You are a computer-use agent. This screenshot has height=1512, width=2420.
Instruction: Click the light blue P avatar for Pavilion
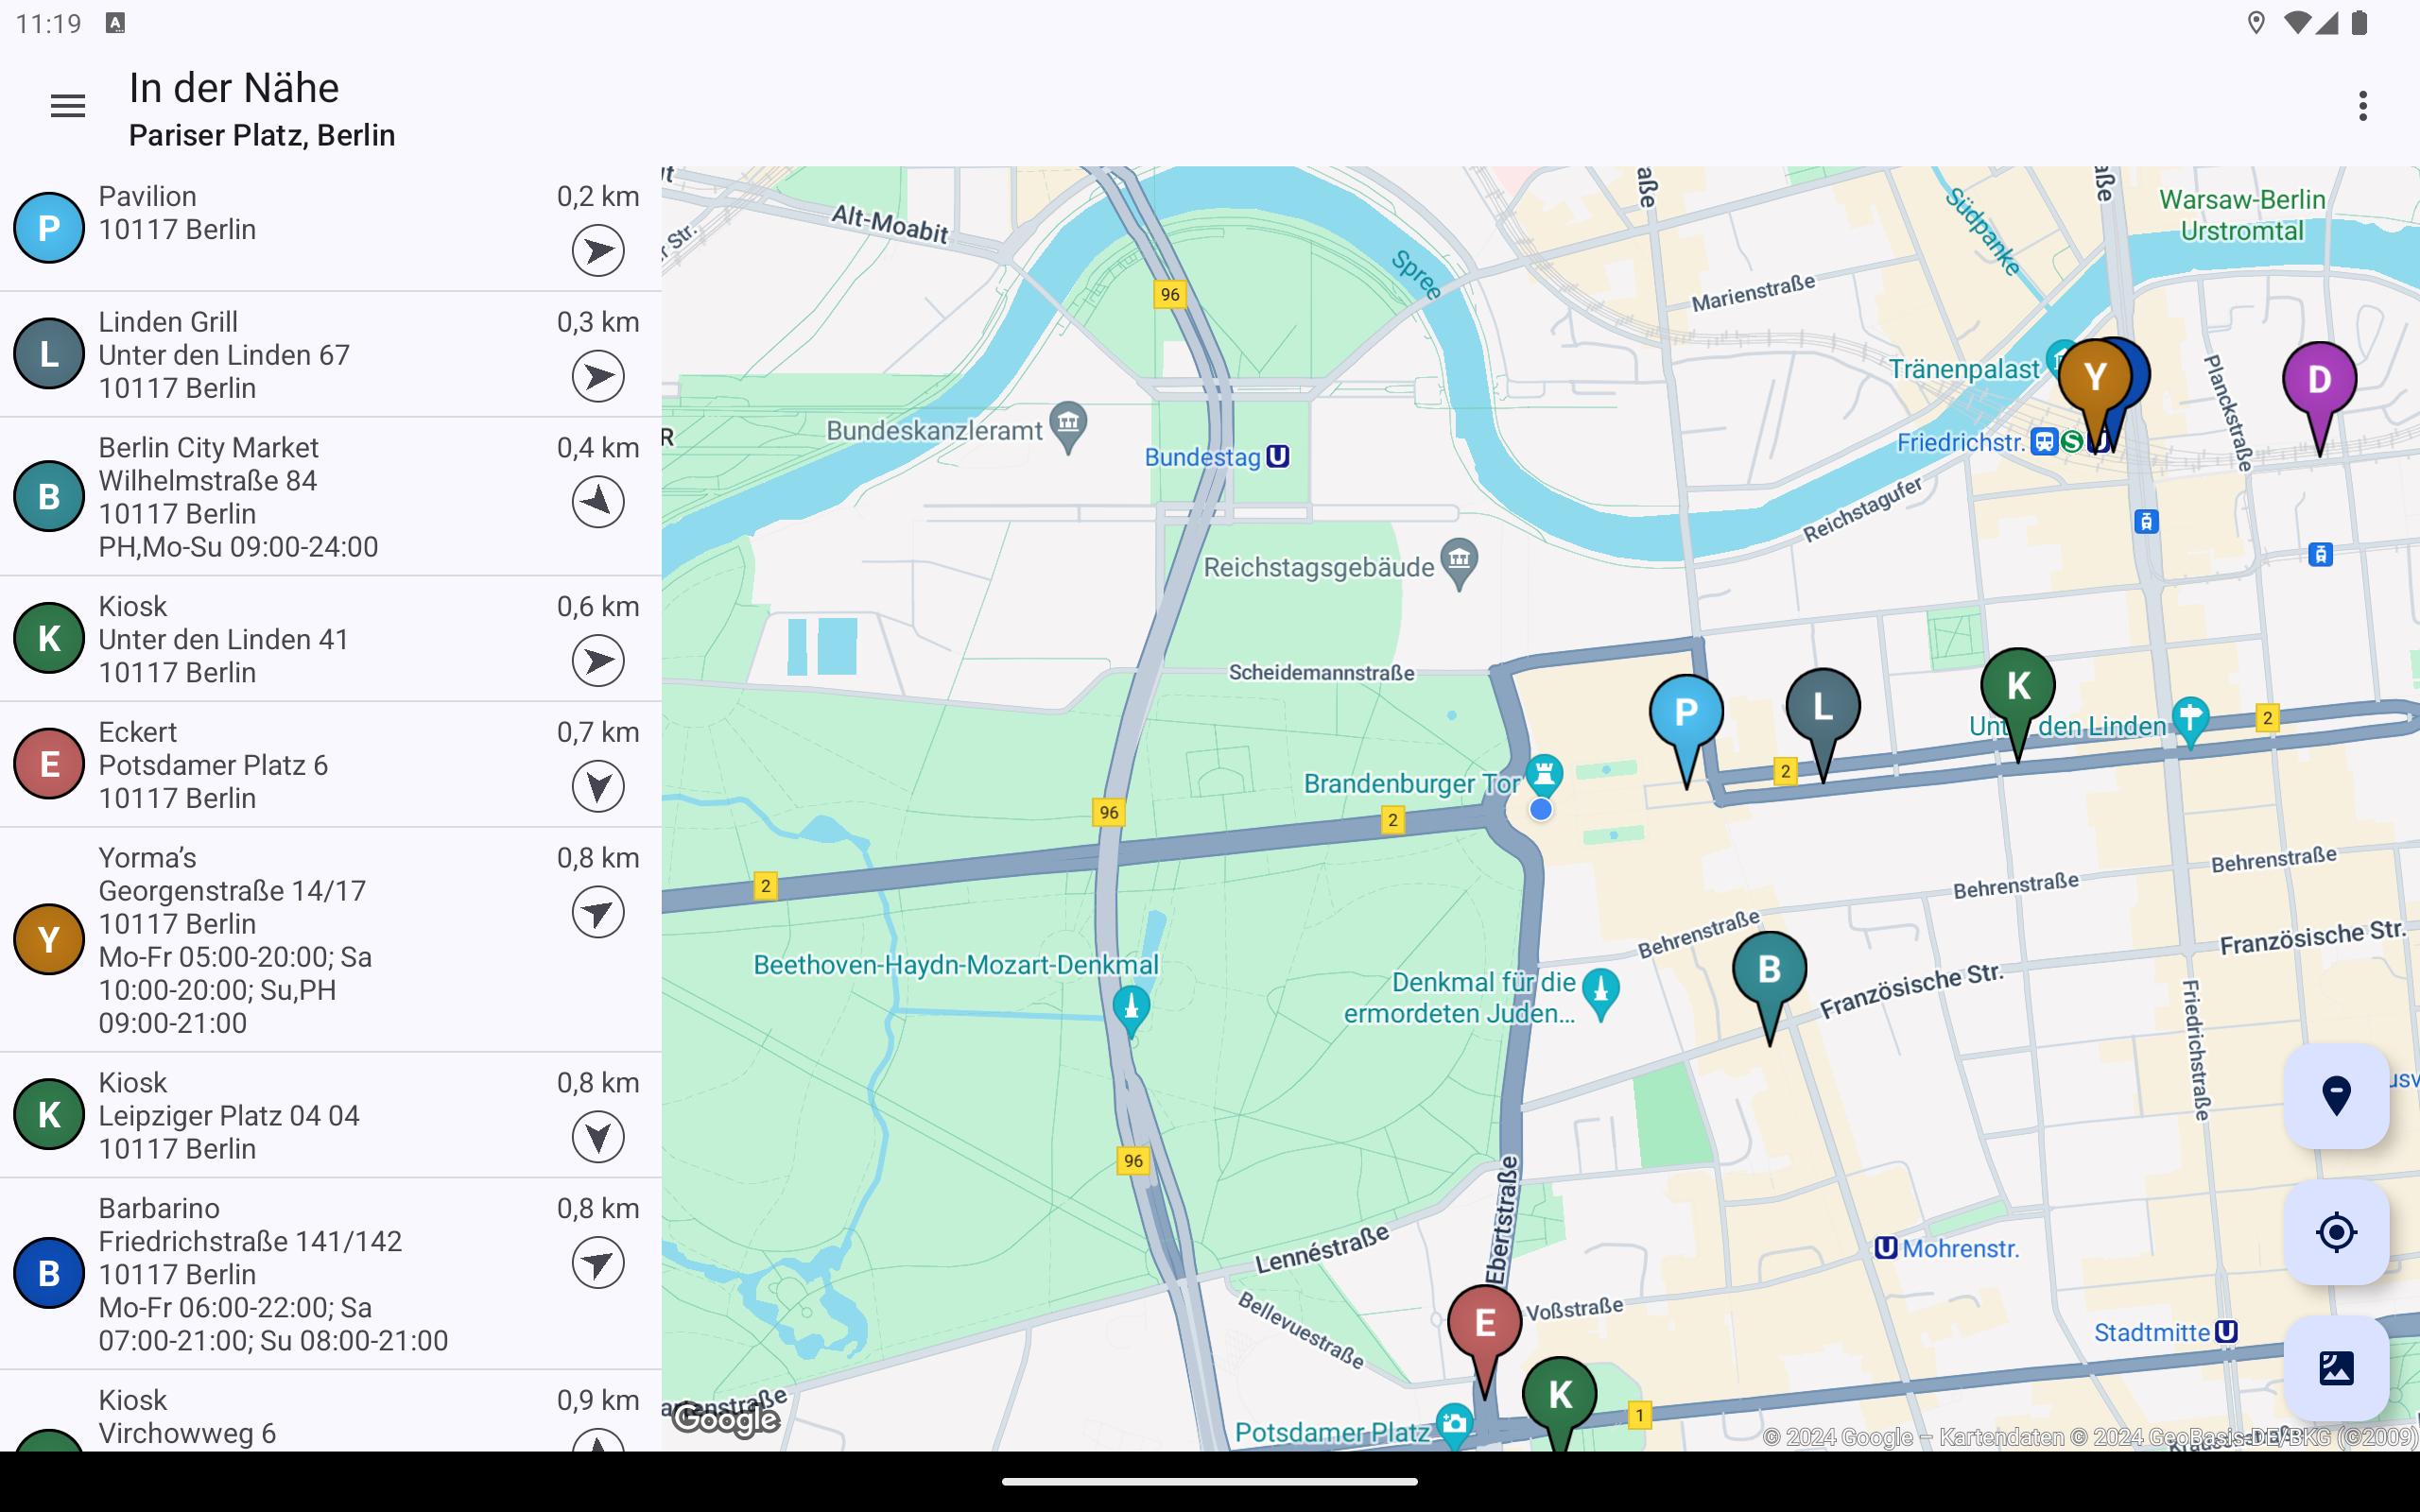(48, 228)
